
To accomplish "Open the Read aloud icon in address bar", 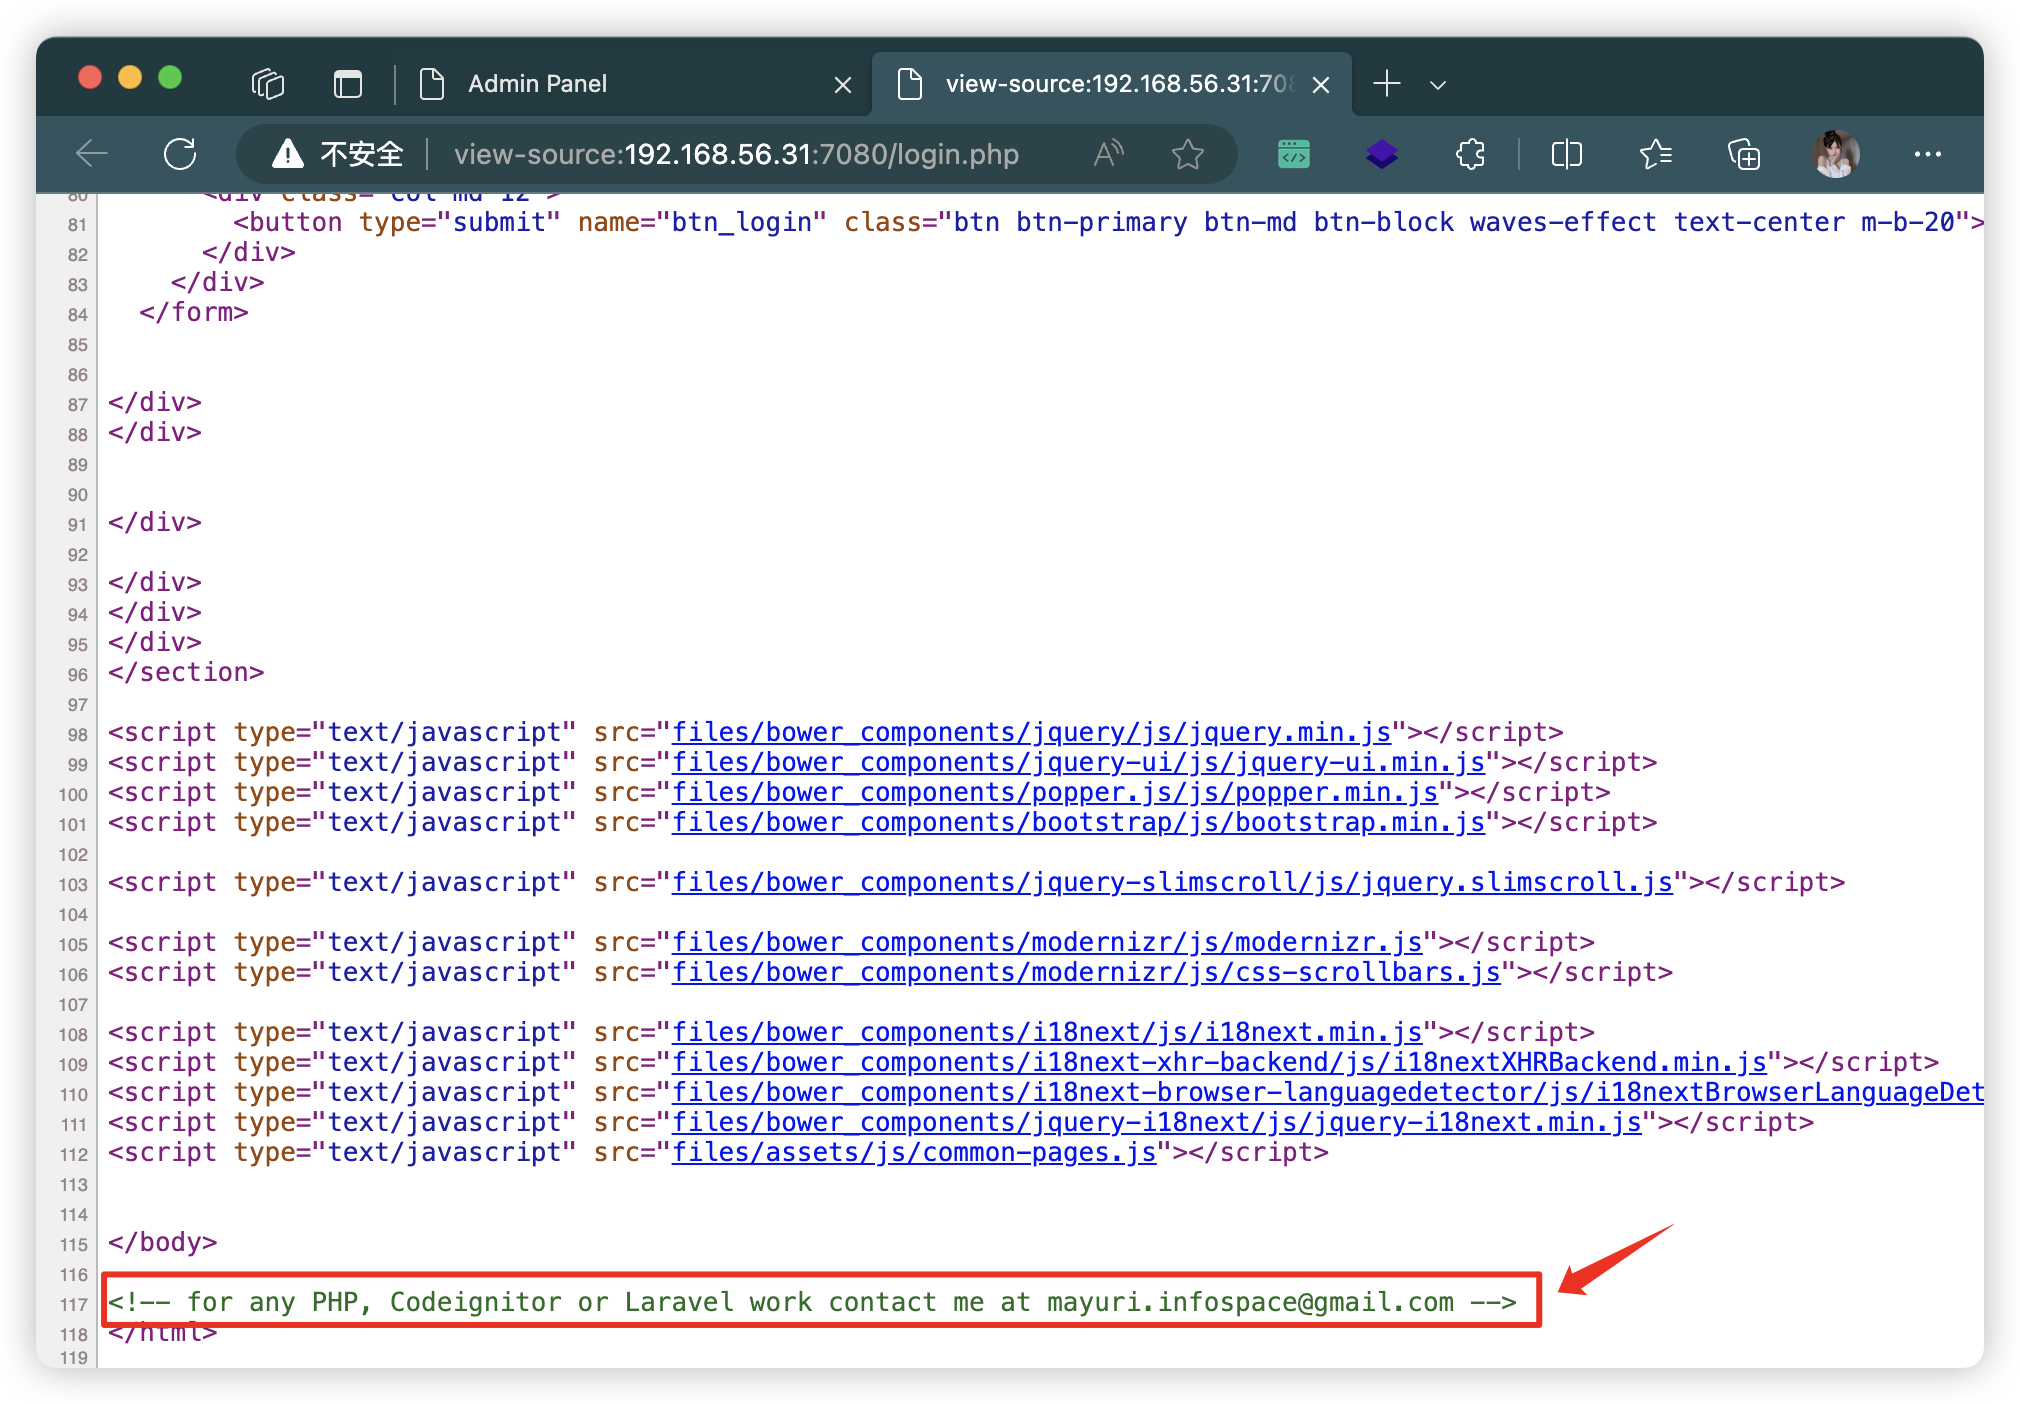I will pyautogui.click(x=1108, y=154).
